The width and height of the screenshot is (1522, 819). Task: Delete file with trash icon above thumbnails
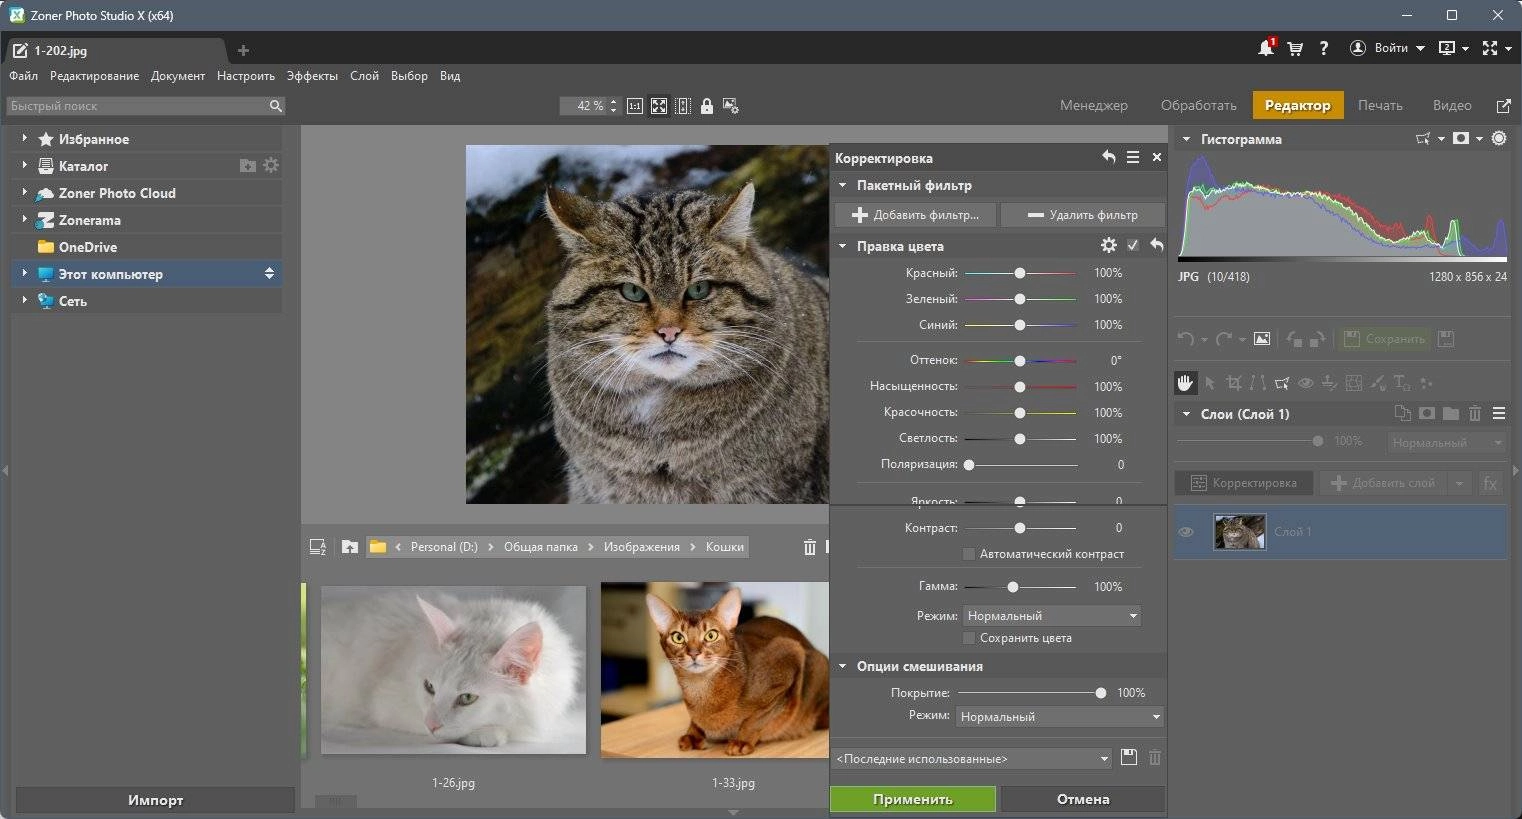(x=810, y=547)
